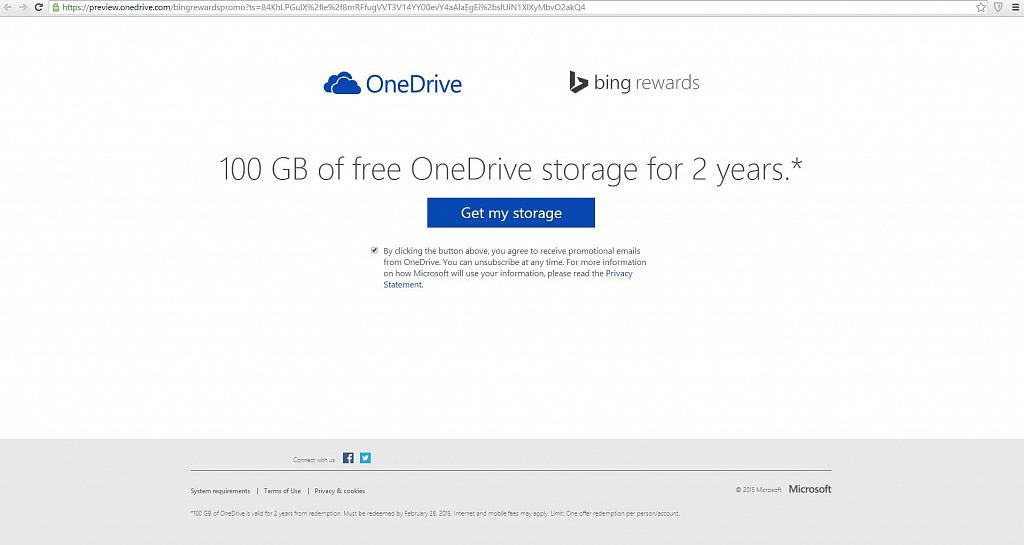Click the Bing rewards logo

[x=634, y=82]
